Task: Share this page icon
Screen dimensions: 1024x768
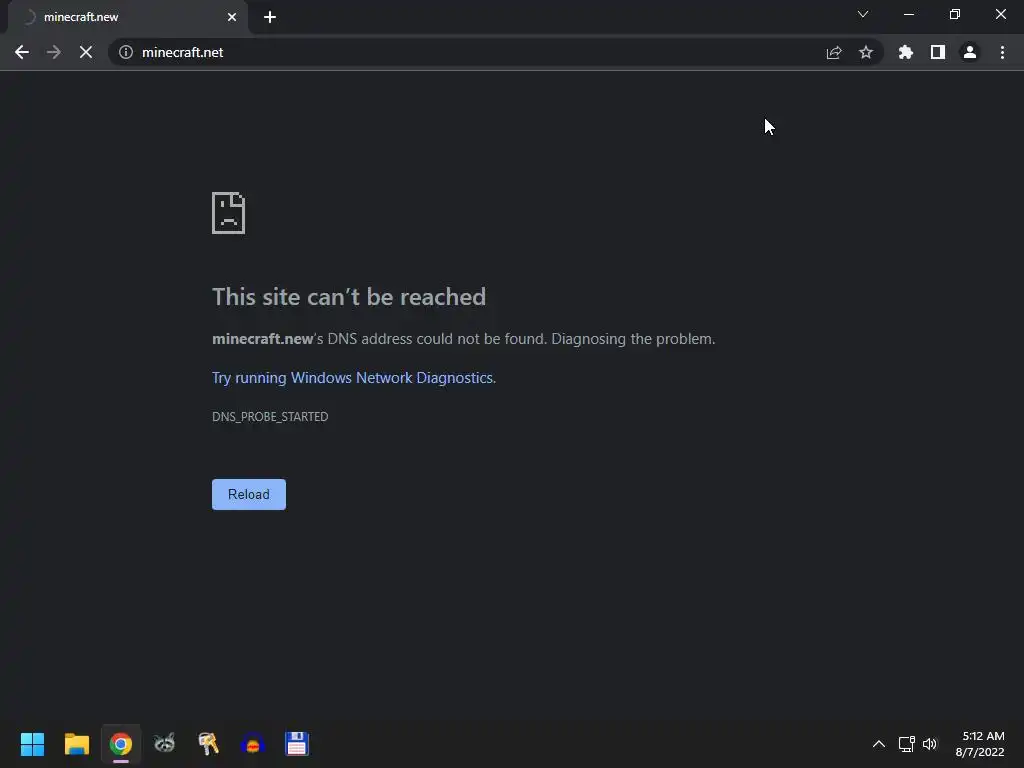Action: coord(834,52)
